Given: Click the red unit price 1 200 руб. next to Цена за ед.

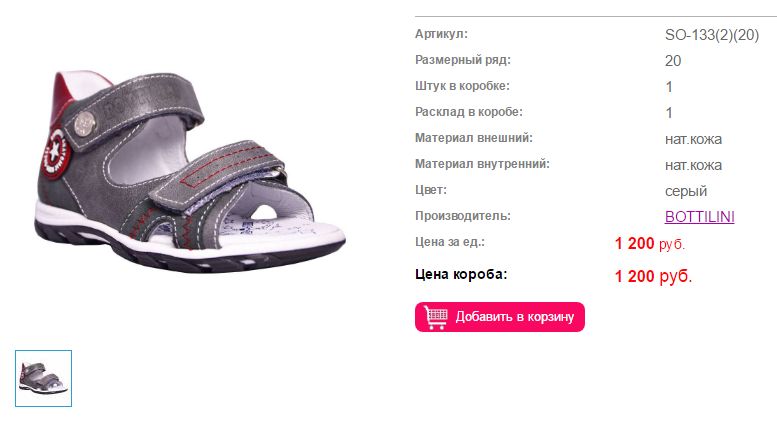Looking at the screenshot, I should click(x=650, y=243).
